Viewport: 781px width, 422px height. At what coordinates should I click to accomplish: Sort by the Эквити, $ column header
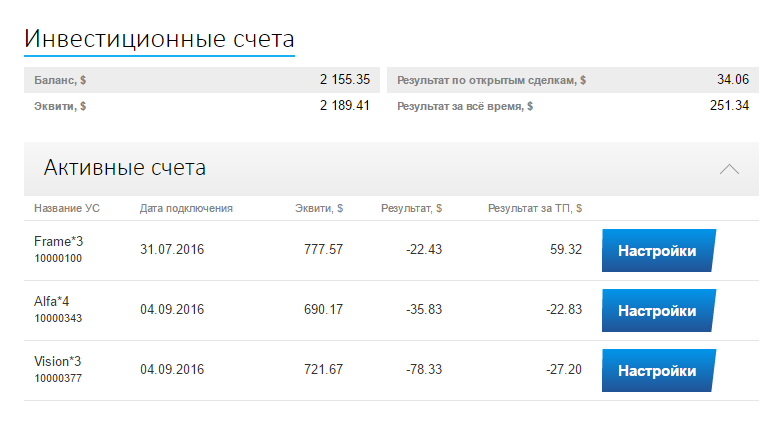pos(319,209)
